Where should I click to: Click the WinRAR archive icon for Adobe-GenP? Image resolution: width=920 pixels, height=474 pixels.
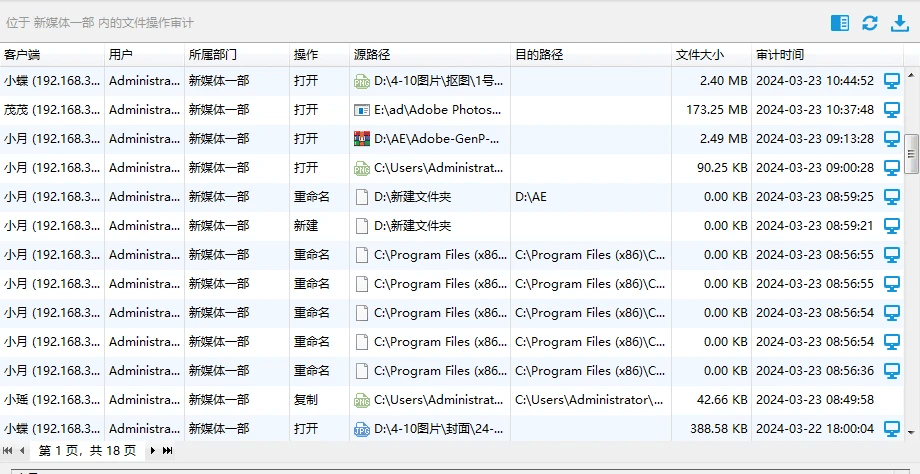click(x=362, y=139)
